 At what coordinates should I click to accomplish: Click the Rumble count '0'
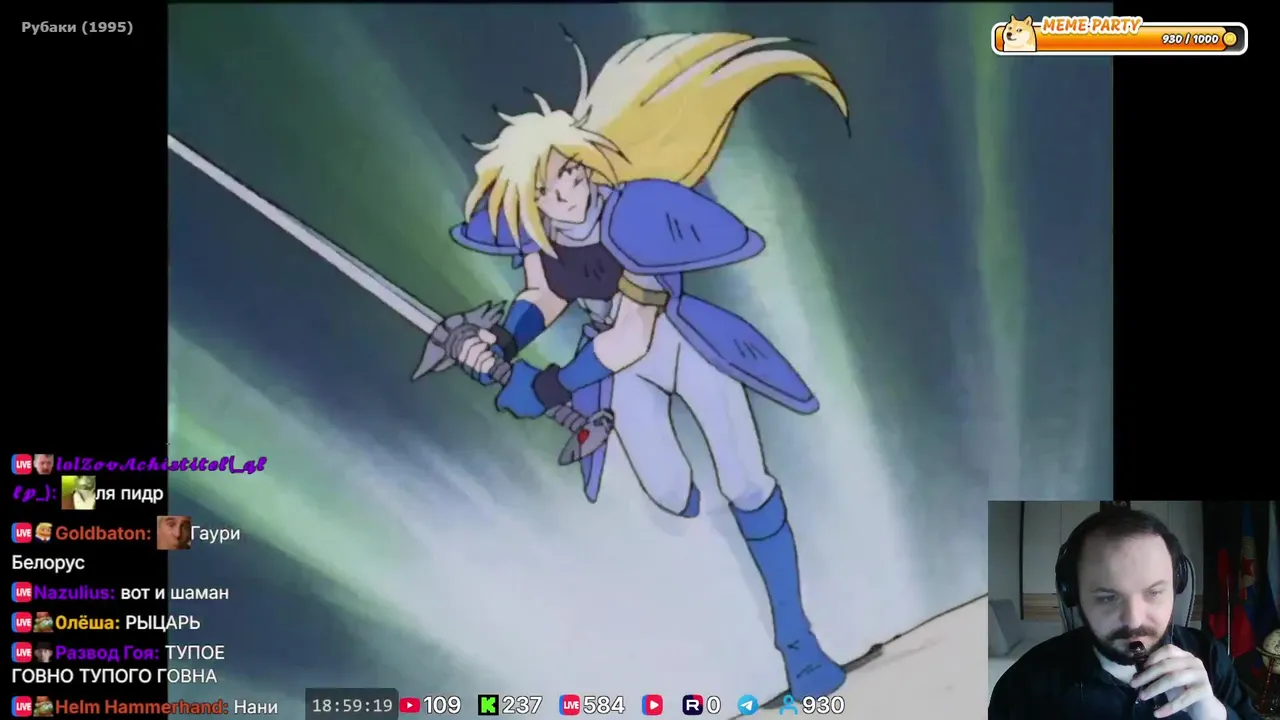(x=713, y=705)
